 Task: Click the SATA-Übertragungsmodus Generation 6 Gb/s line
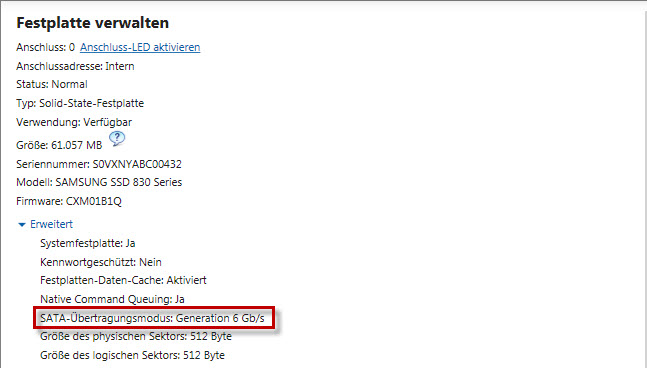tap(152, 318)
